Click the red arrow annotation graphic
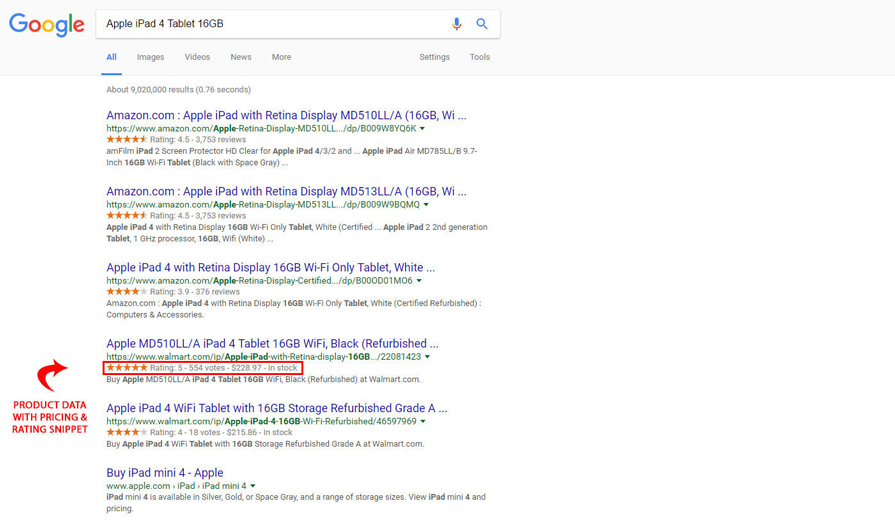This screenshot has height=525, width=895. (x=52, y=375)
